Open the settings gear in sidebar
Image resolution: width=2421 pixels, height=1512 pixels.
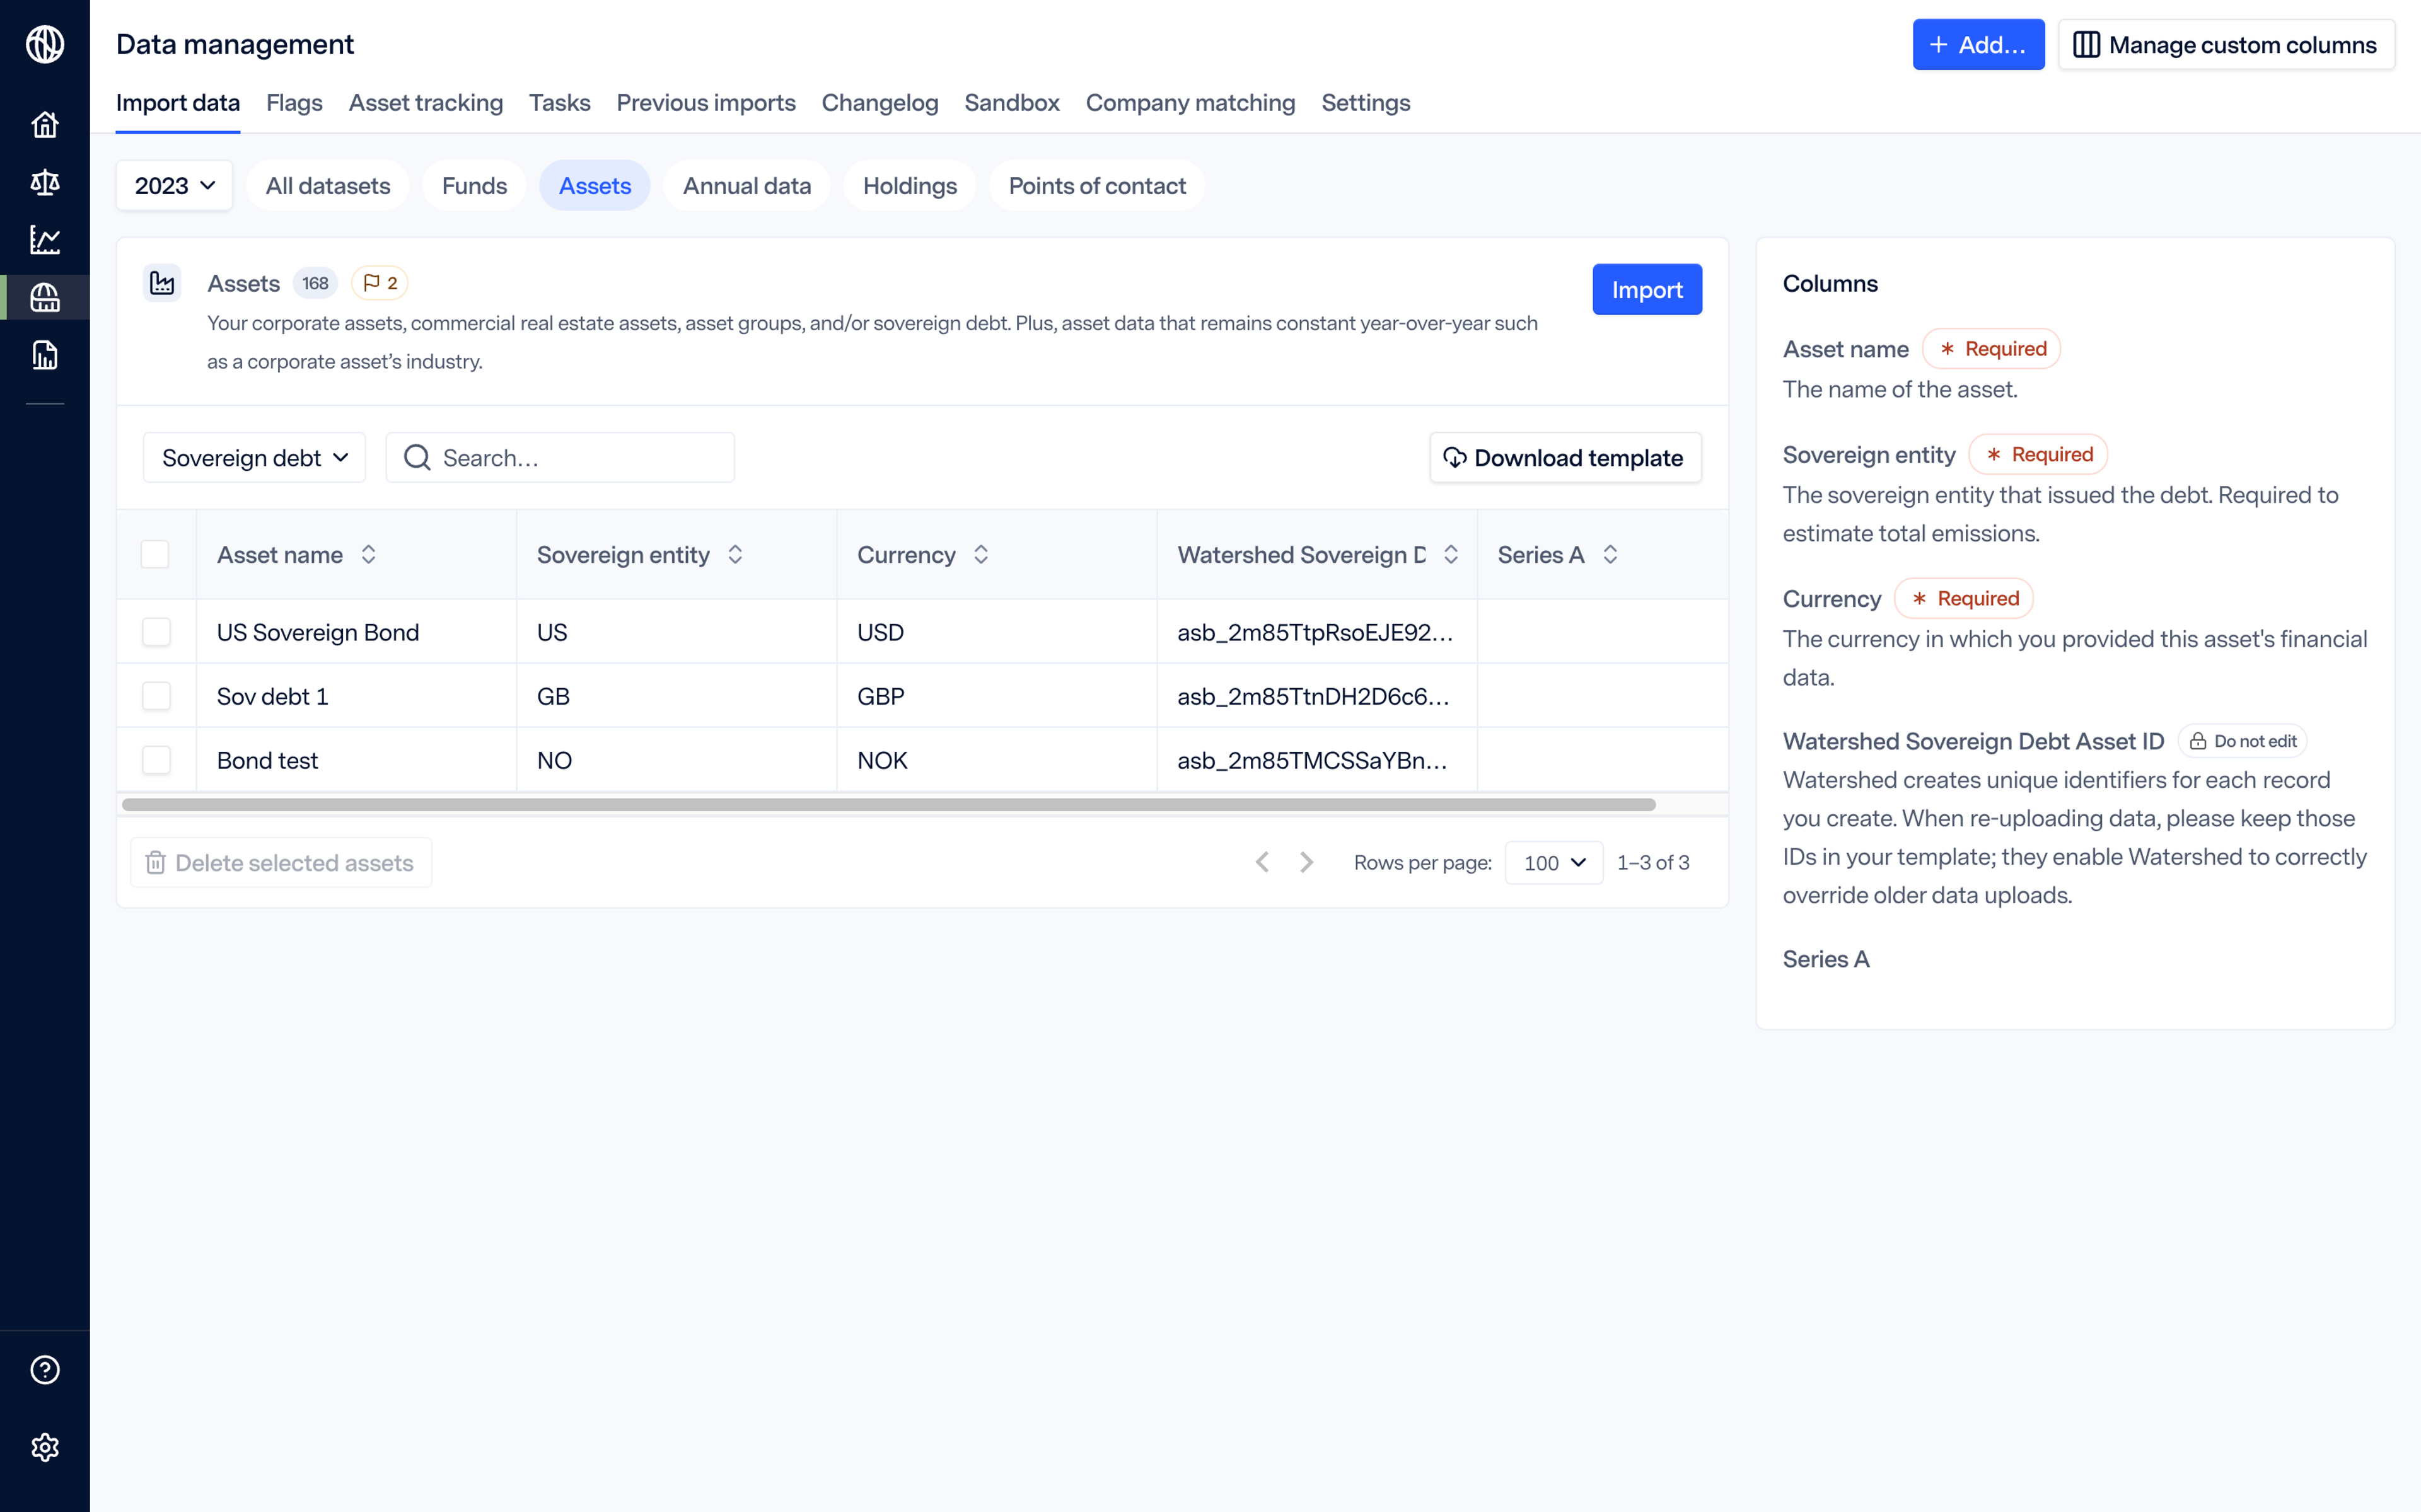pos(44,1447)
